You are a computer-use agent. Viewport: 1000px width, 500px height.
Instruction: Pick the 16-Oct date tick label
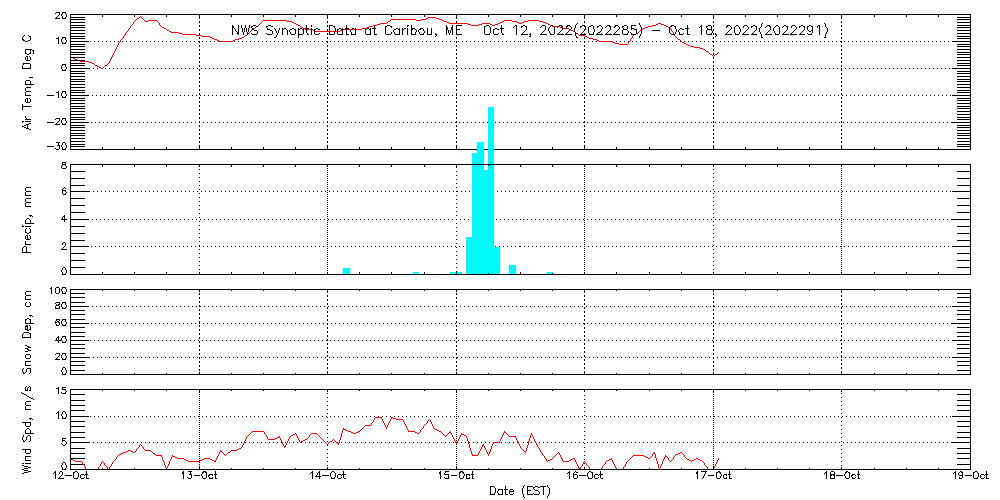coord(585,478)
